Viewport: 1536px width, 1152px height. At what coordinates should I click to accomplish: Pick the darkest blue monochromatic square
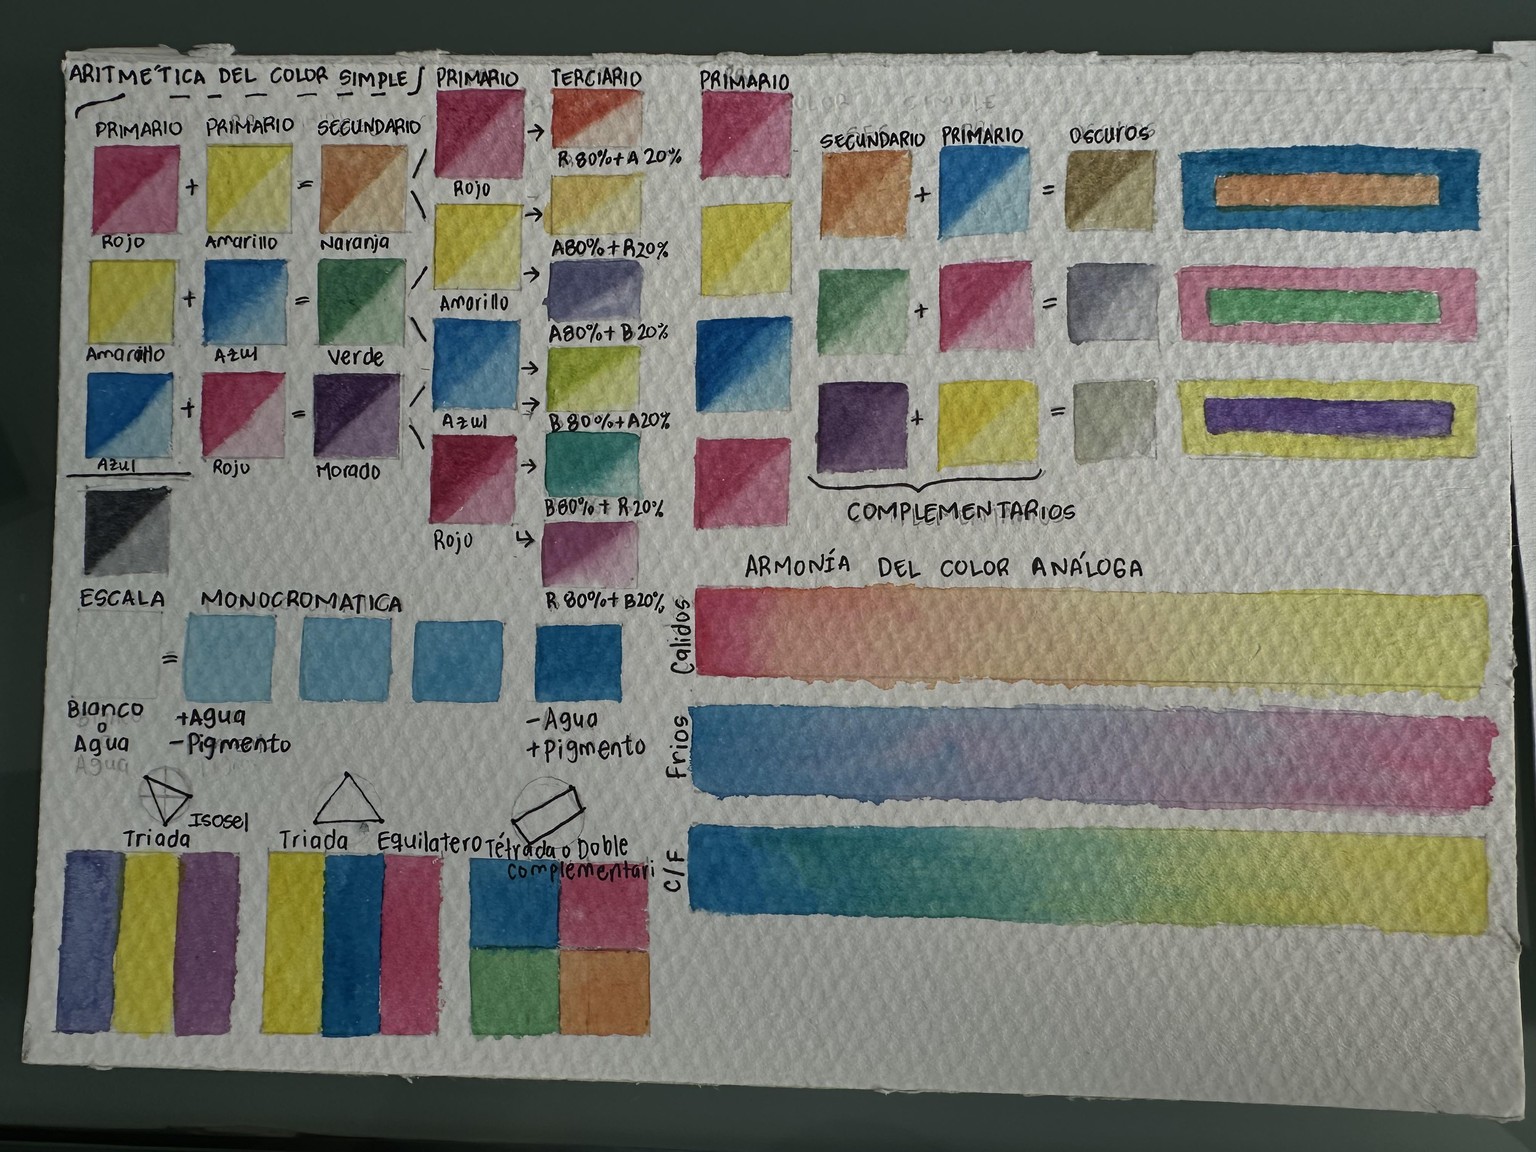click(578, 662)
